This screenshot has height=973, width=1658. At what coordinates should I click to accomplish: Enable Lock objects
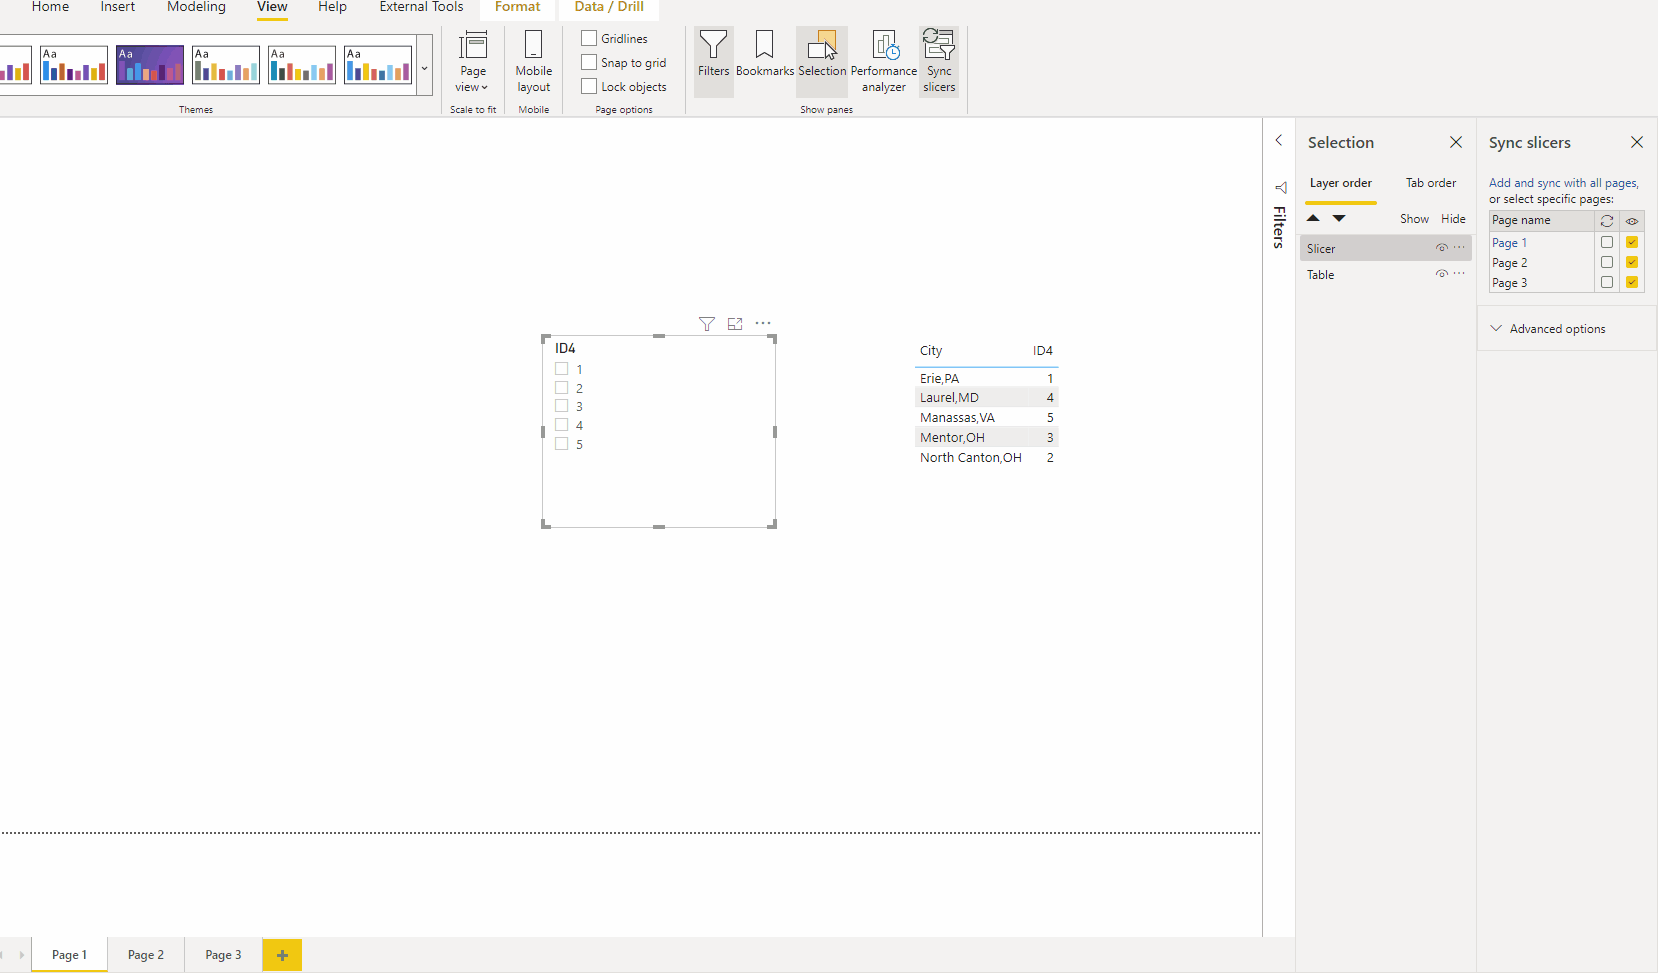pyautogui.click(x=589, y=86)
